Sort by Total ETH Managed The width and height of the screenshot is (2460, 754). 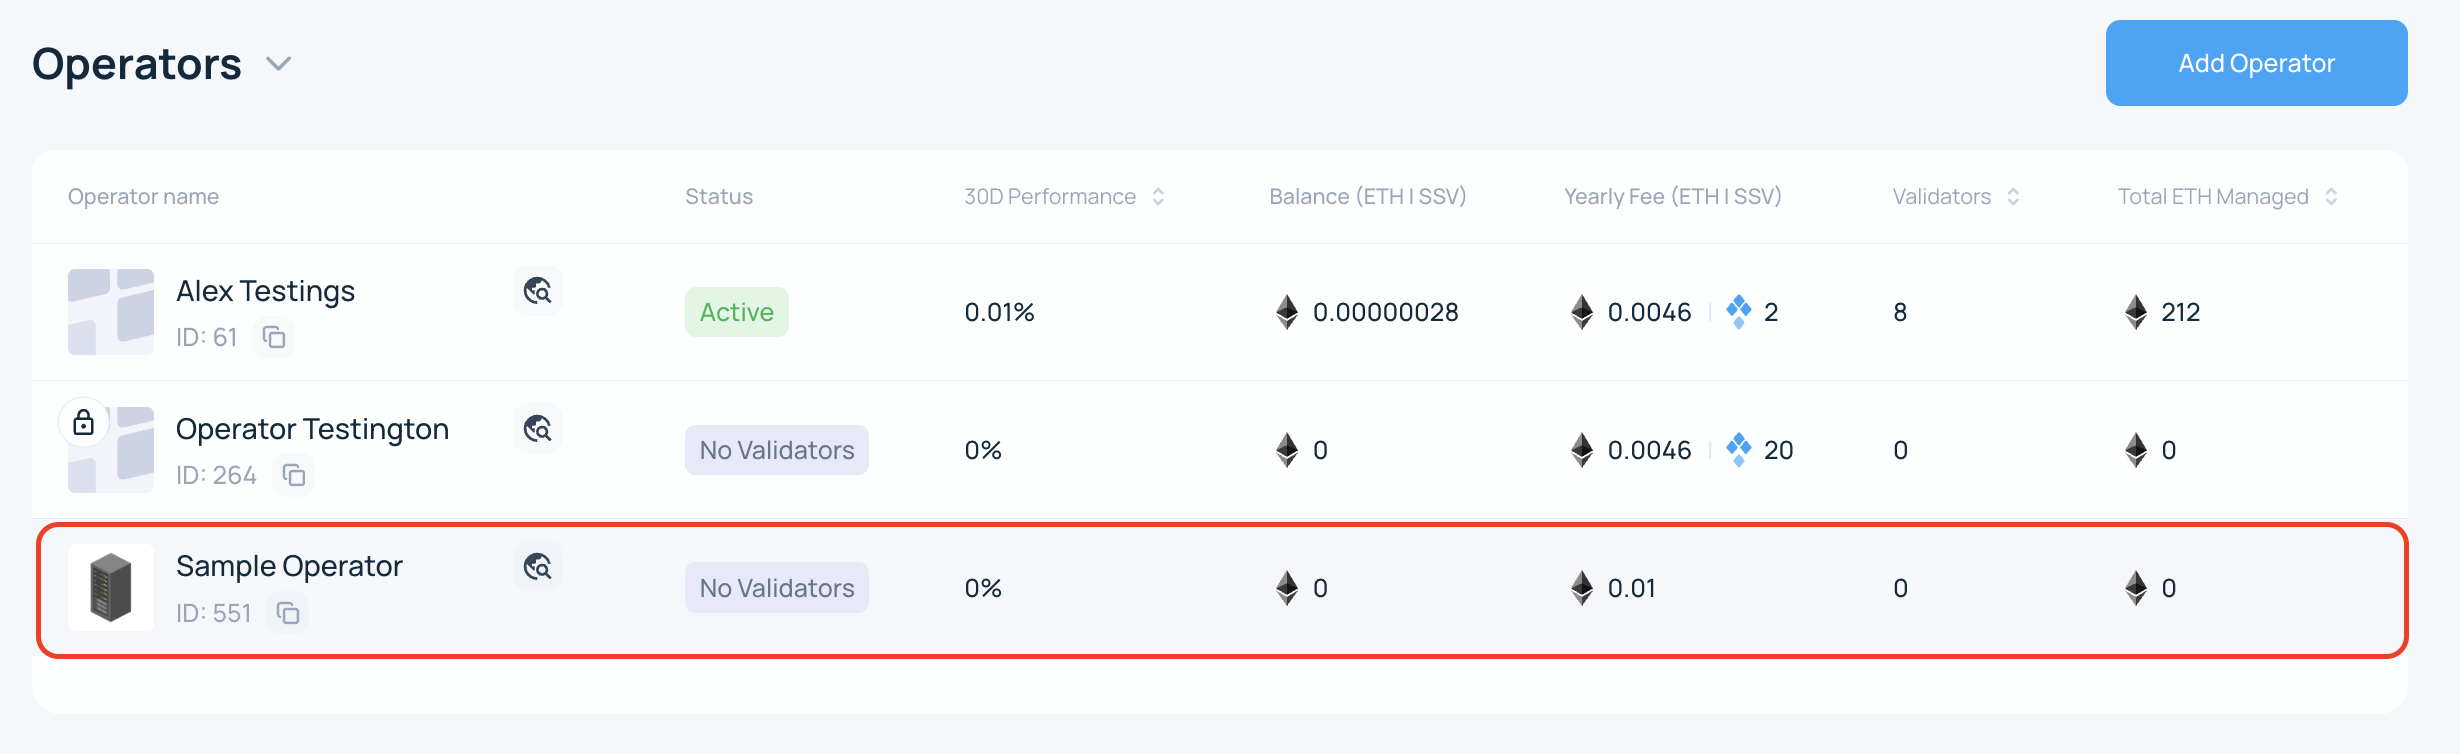click(x=2331, y=197)
